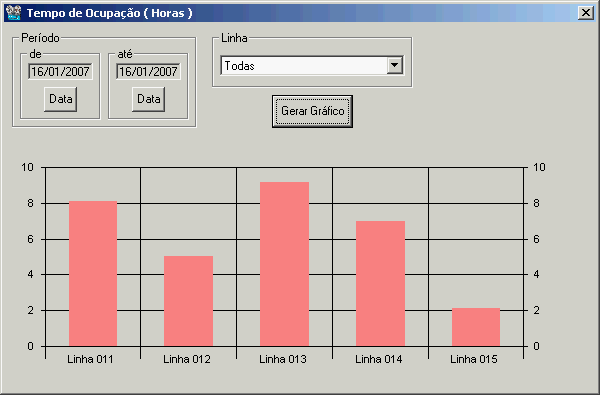The height and width of the screenshot is (395, 600).
Task: Click the 'Todas' combo box text area
Action: point(304,66)
